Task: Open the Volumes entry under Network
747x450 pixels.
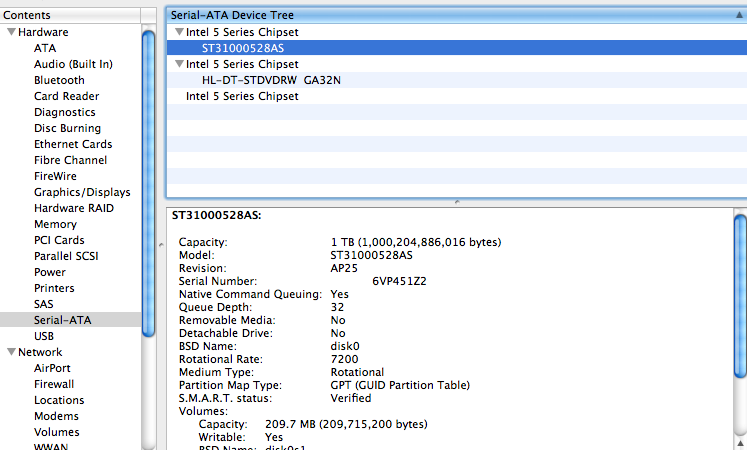Action: point(56,432)
